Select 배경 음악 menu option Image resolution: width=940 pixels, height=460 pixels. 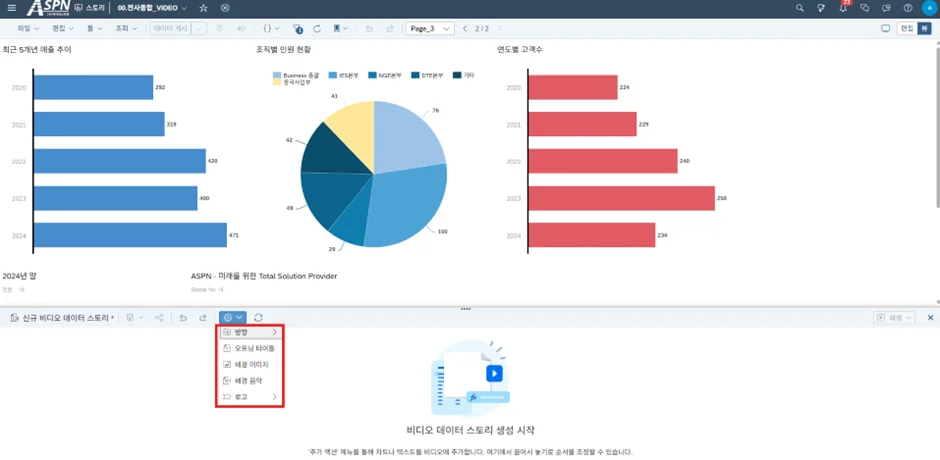(253, 381)
